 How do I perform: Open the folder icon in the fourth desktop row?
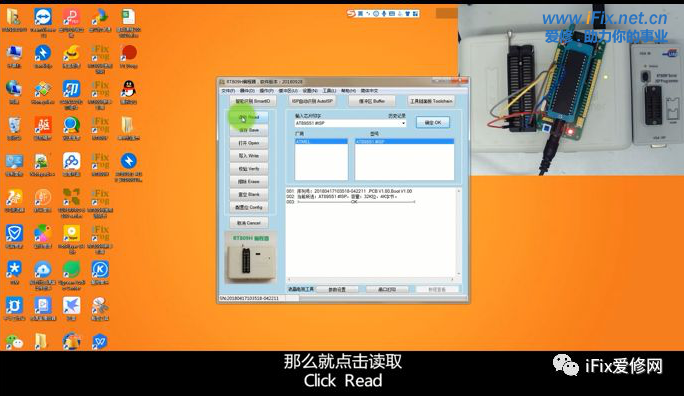point(128,129)
